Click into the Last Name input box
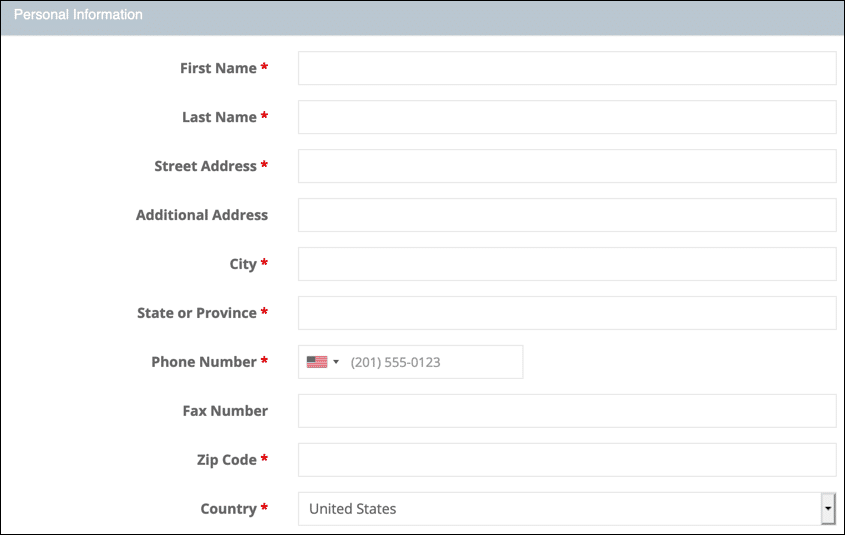This screenshot has height=535, width=845. click(x=566, y=117)
